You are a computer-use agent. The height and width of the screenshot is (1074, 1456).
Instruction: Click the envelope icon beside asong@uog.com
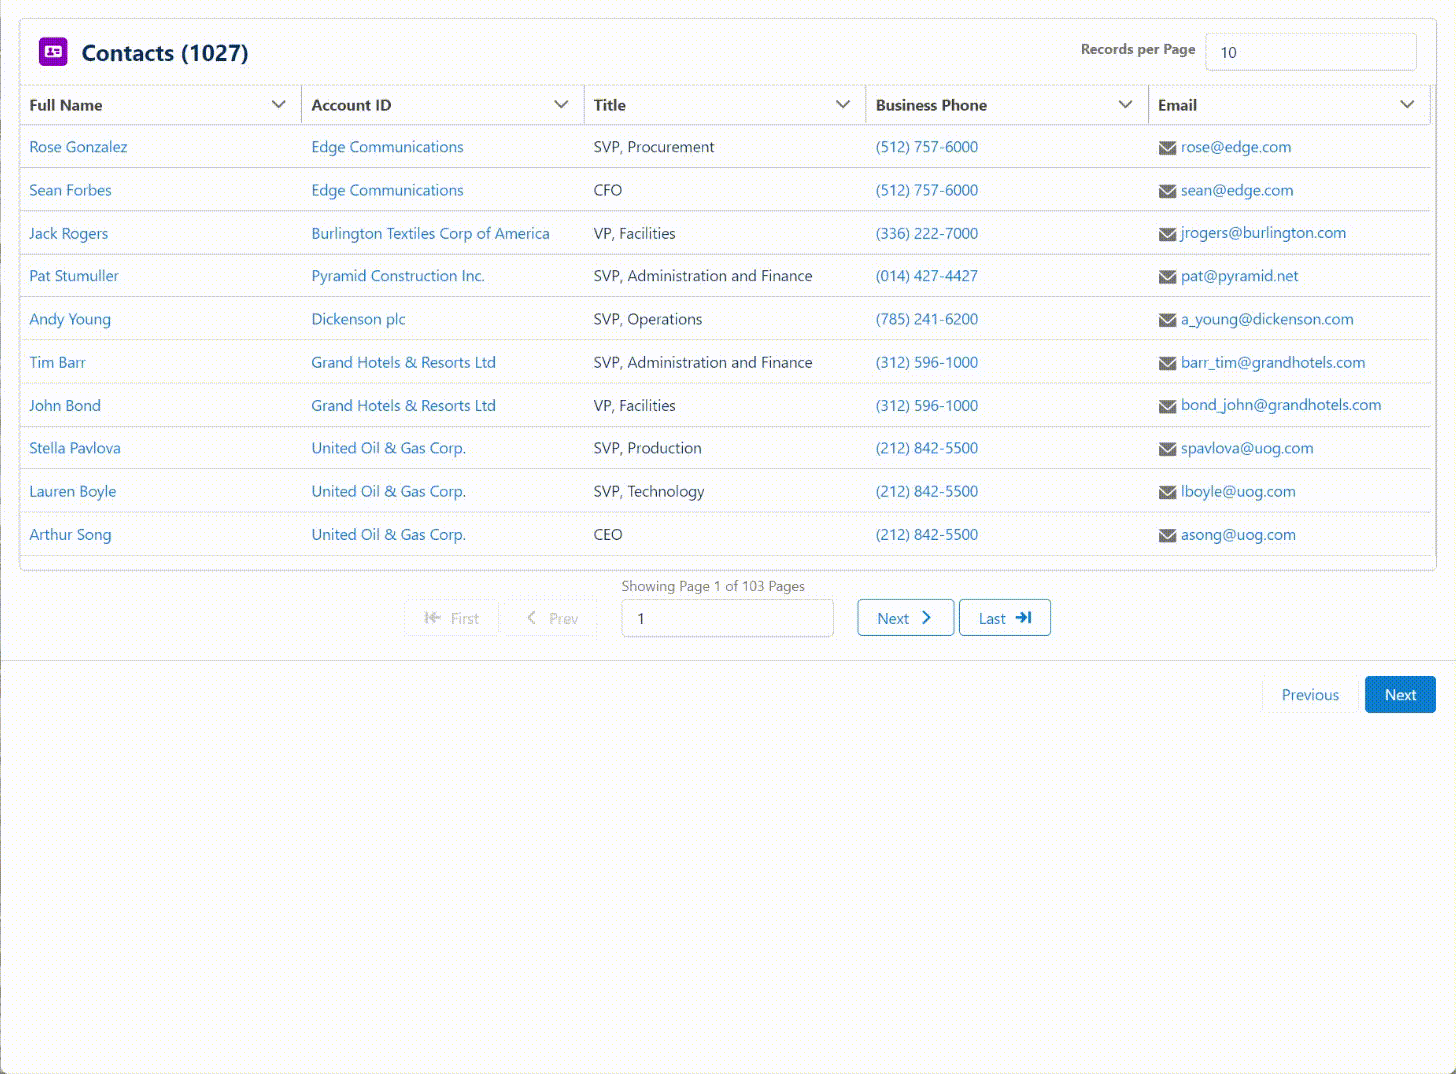[1166, 536]
